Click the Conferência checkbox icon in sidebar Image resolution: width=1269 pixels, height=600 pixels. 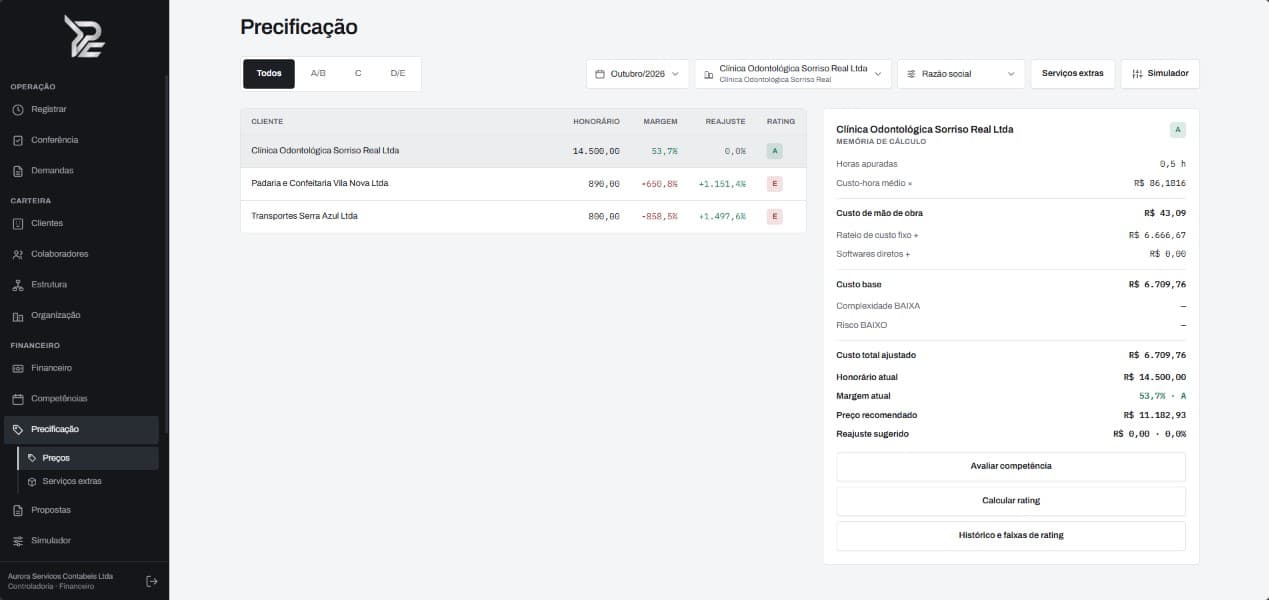coord(18,140)
